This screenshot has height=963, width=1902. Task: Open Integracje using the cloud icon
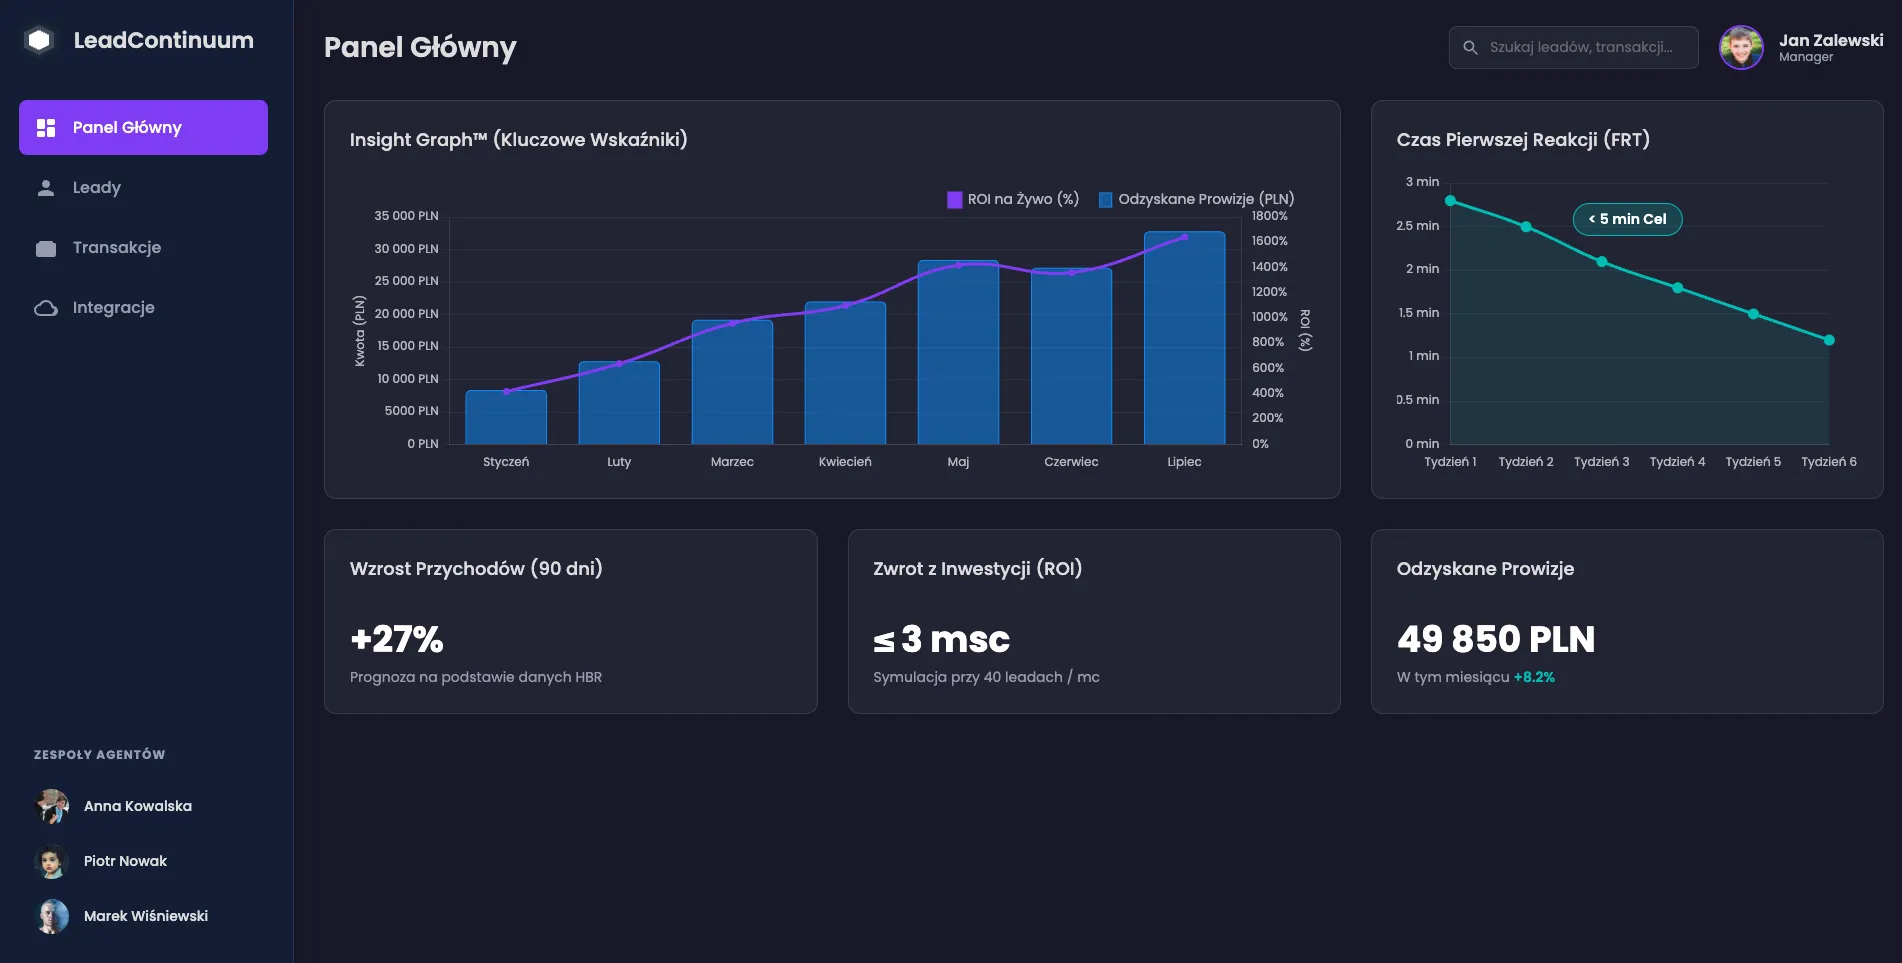coord(44,307)
